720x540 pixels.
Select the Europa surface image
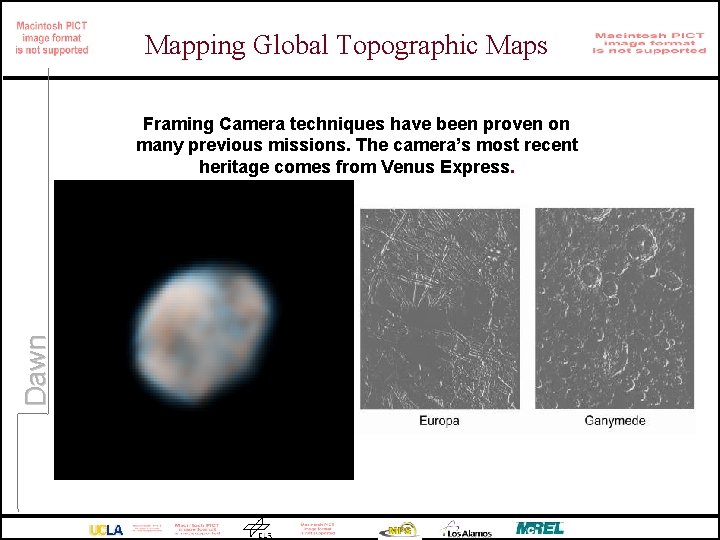coord(440,309)
